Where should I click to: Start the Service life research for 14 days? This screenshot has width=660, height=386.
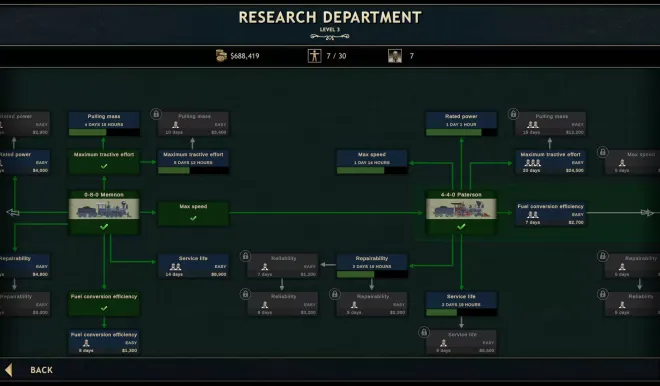point(193,266)
